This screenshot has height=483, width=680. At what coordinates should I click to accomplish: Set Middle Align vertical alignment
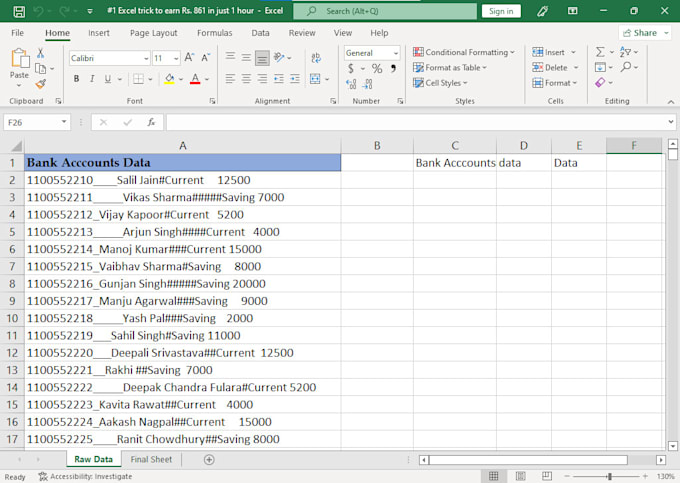(x=246, y=57)
